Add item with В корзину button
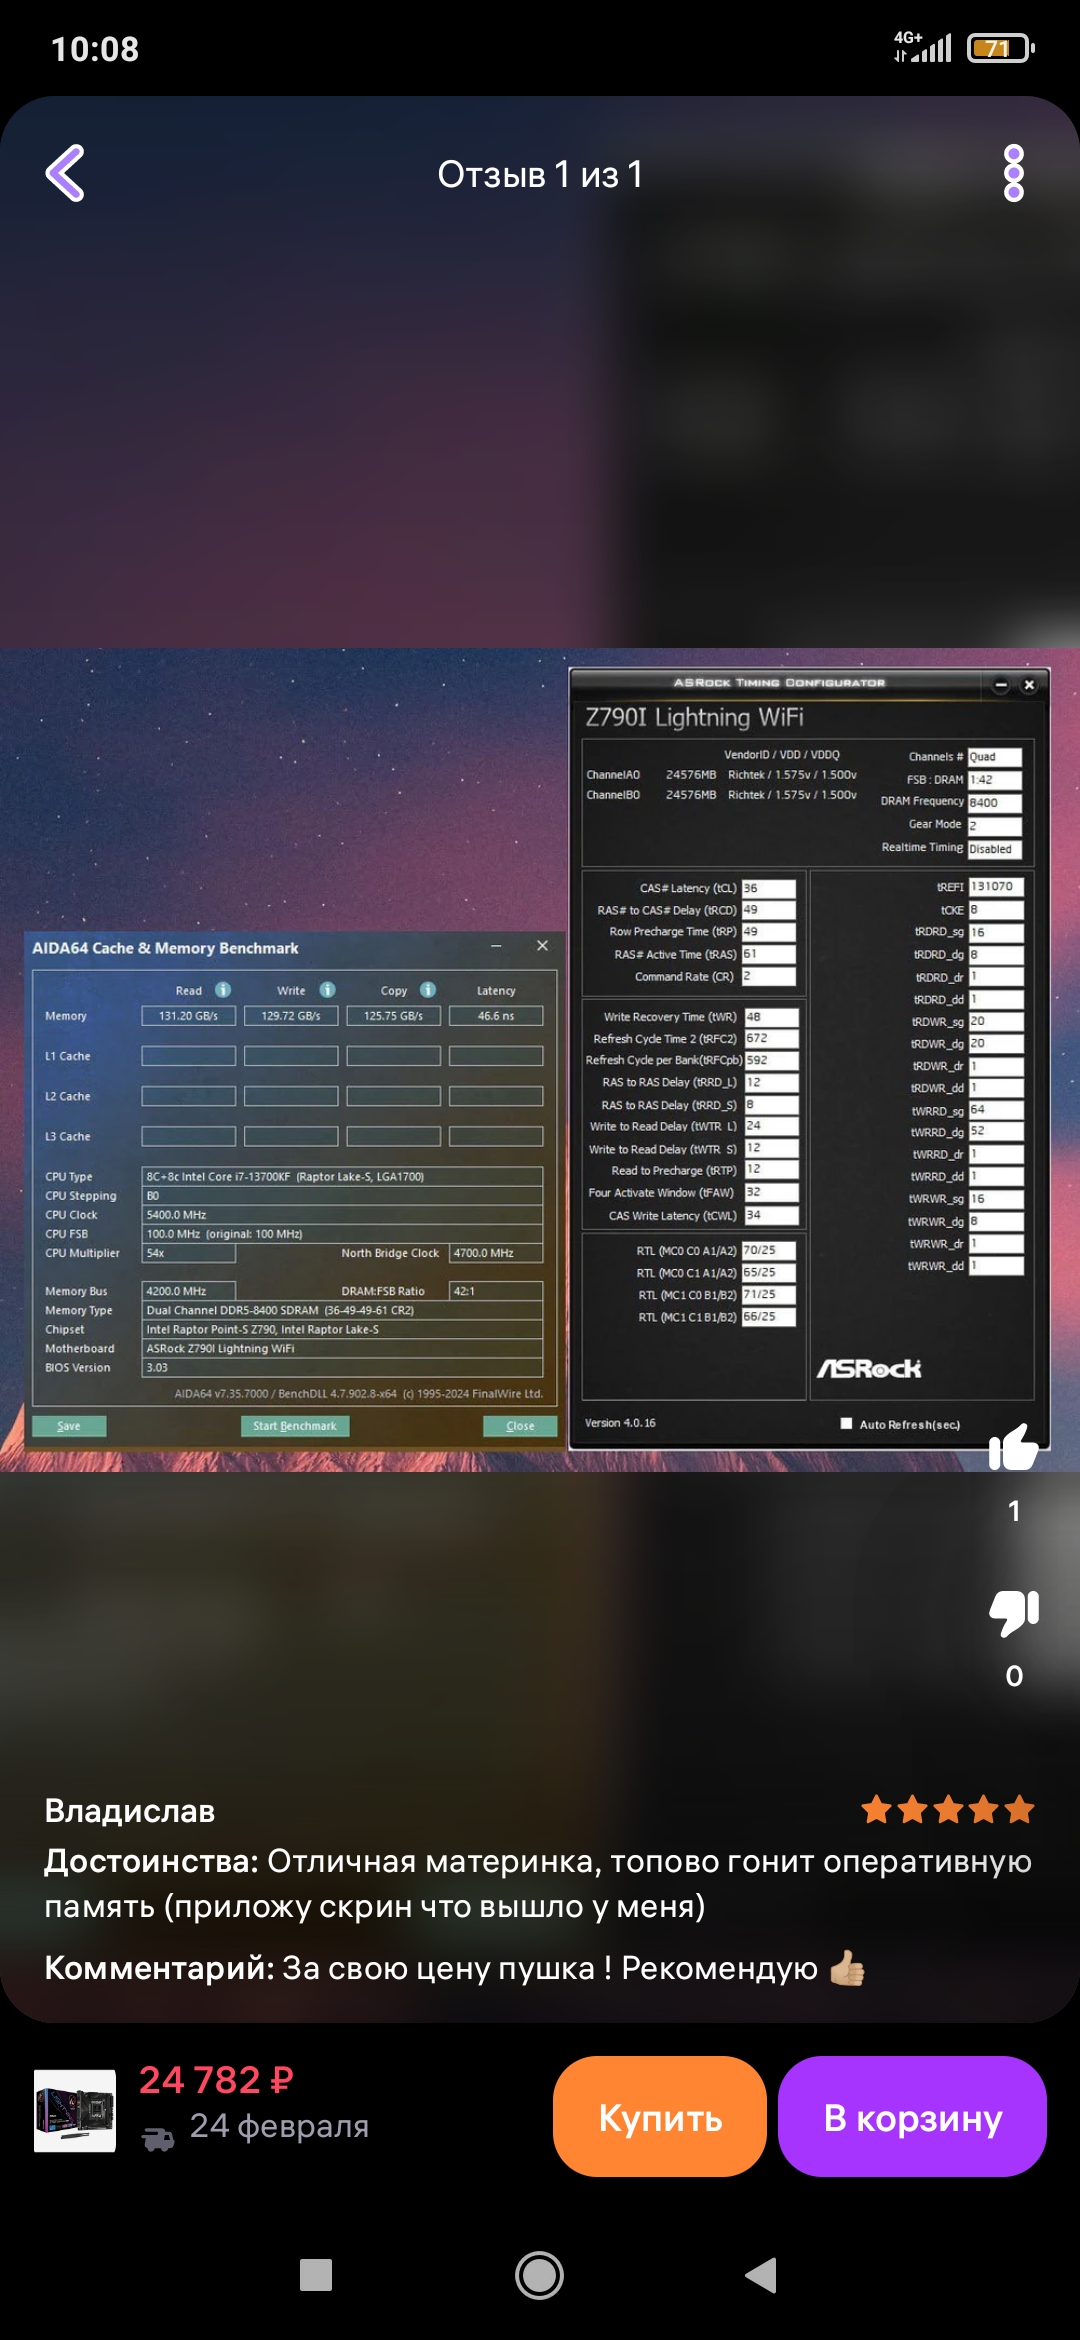The width and height of the screenshot is (1080, 2340). (912, 2116)
